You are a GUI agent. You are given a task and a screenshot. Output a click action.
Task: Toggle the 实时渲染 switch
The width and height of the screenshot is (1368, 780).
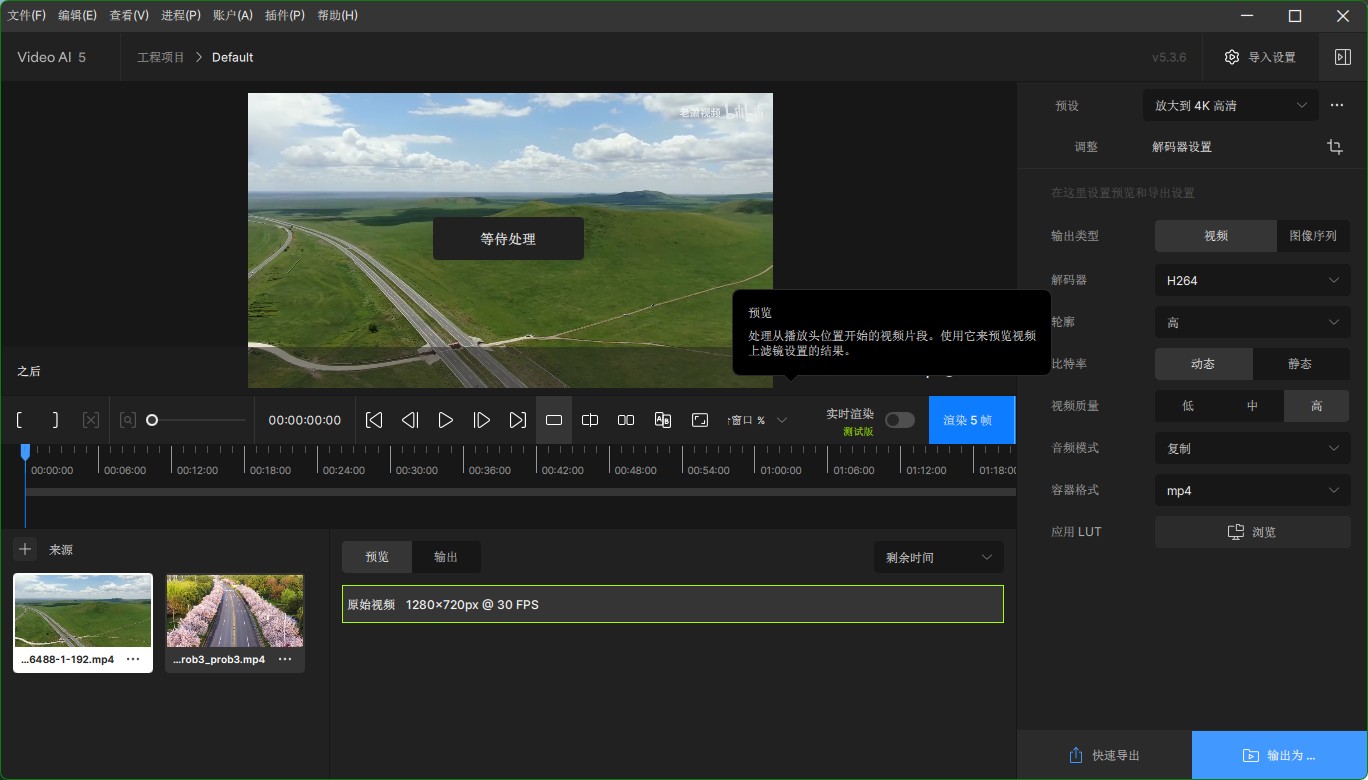pos(899,420)
